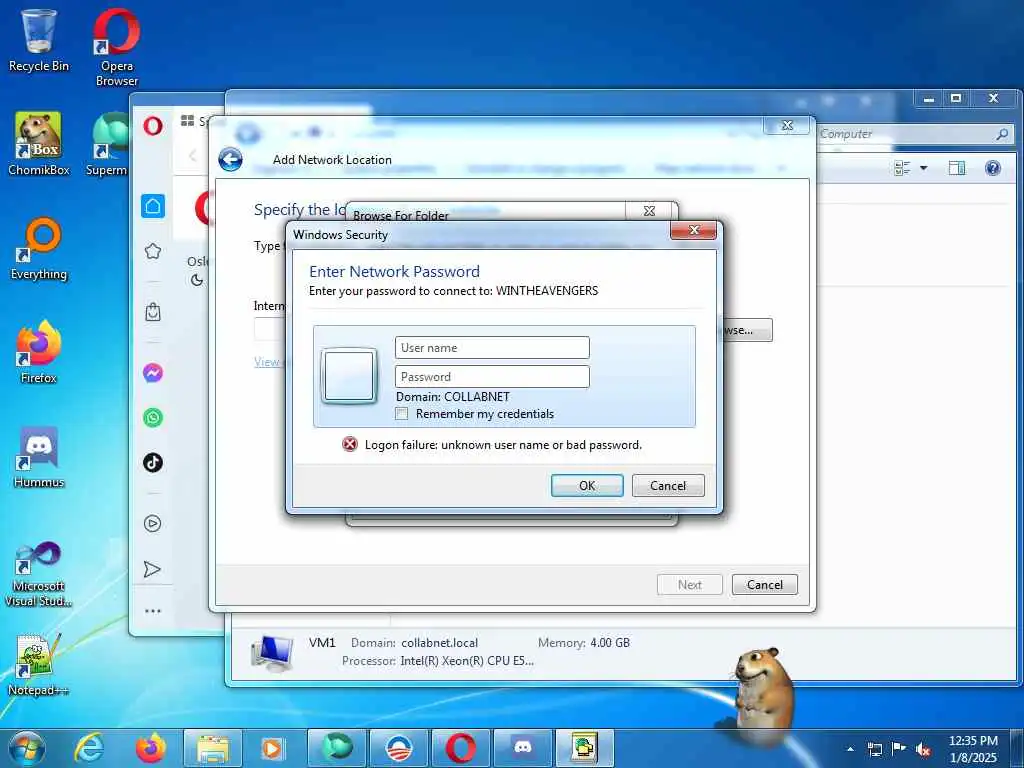Select Microsoft Visual Studio desktop shortcut
Screen dimensions: 1024x768
click(39, 573)
